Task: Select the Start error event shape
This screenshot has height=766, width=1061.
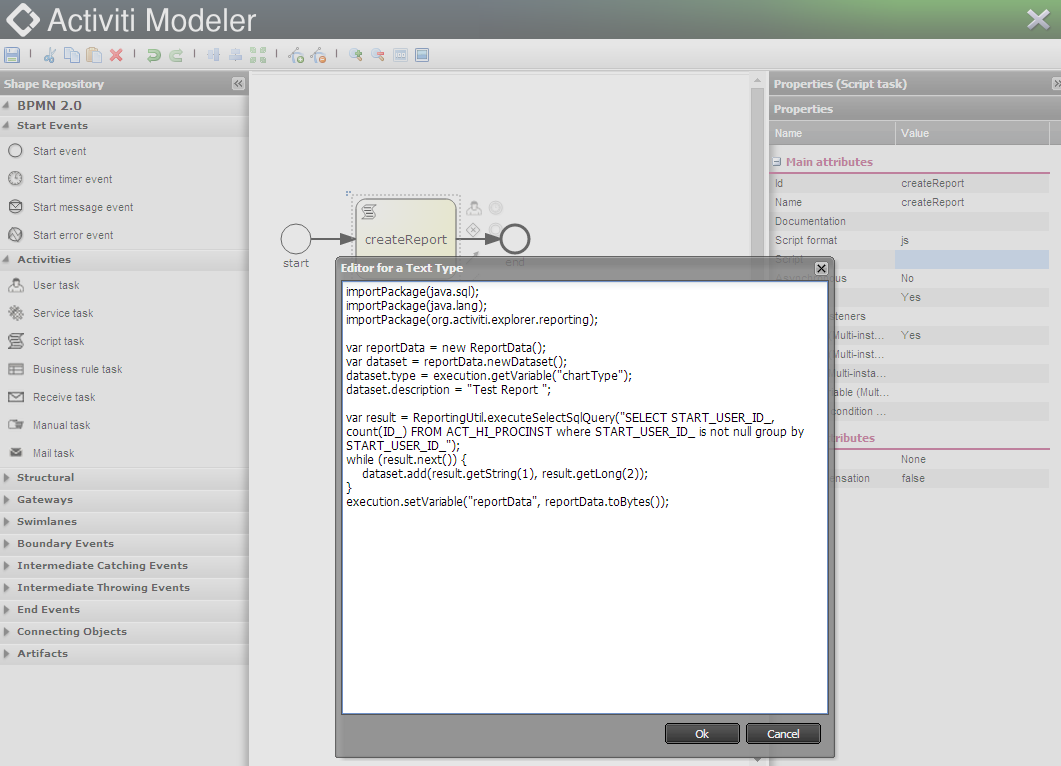Action: [73, 235]
